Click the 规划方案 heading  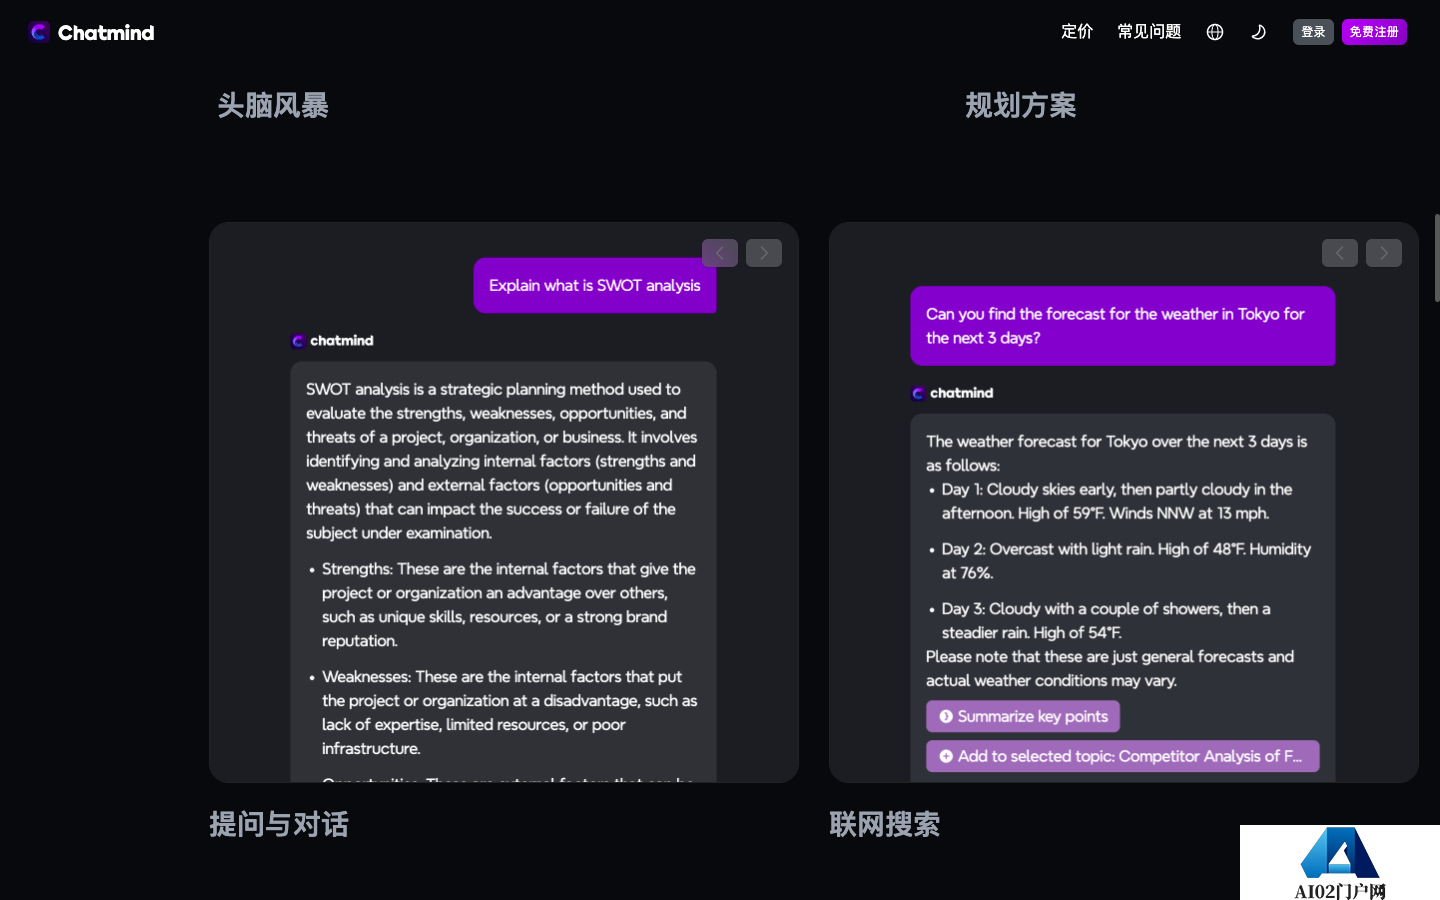(1021, 105)
